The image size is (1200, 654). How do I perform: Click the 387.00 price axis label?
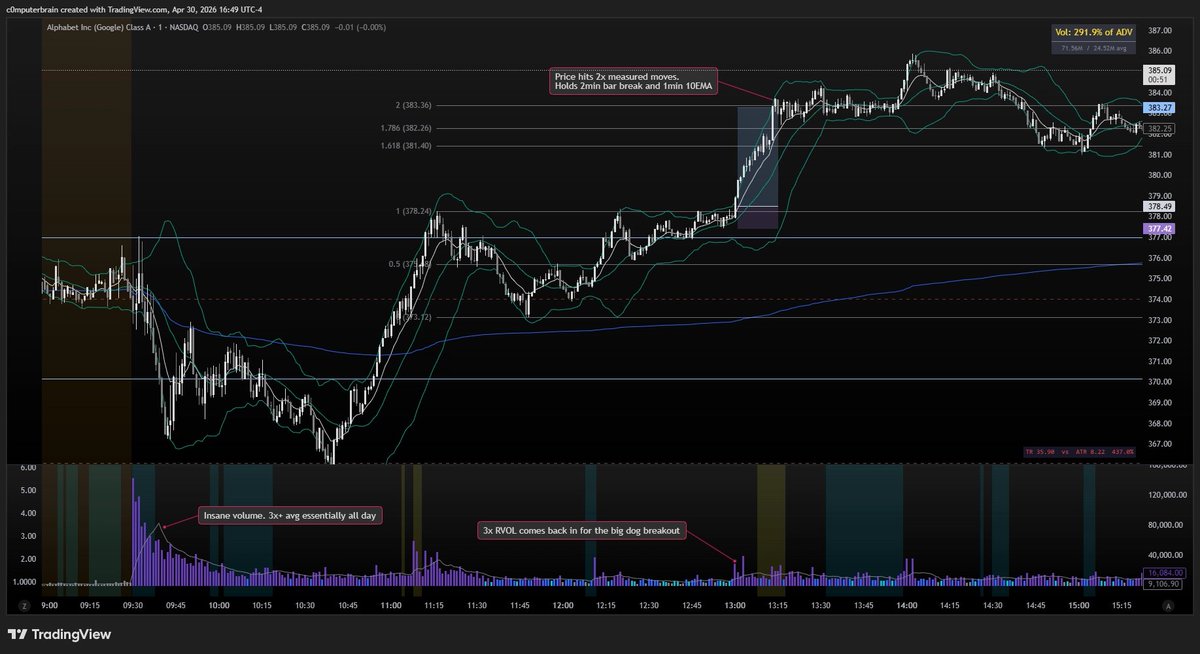(x=1158, y=31)
